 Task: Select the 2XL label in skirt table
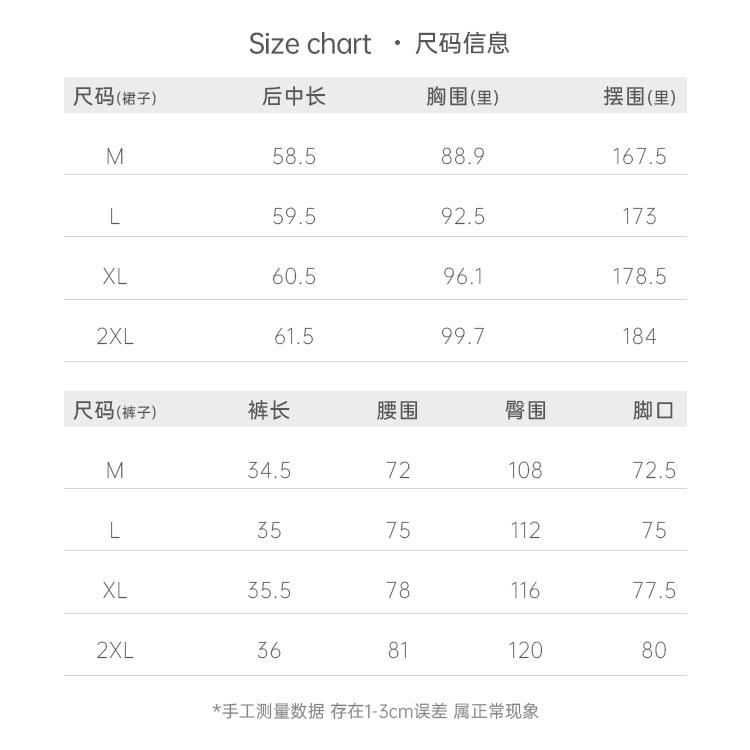pos(115,336)
